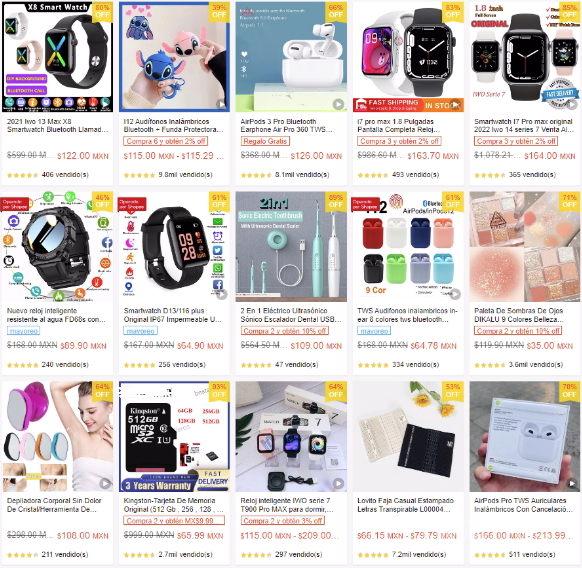Click the star rating of Smartwatch I7 Pro max

[490, 175]
